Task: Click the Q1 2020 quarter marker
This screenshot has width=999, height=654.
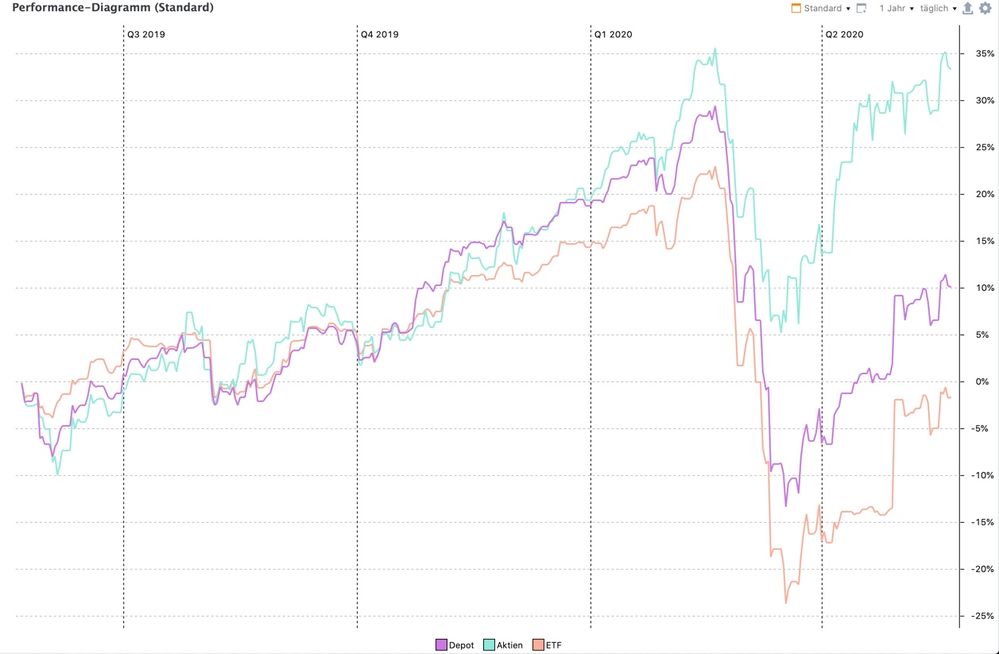Action: (x=613, y=33)
